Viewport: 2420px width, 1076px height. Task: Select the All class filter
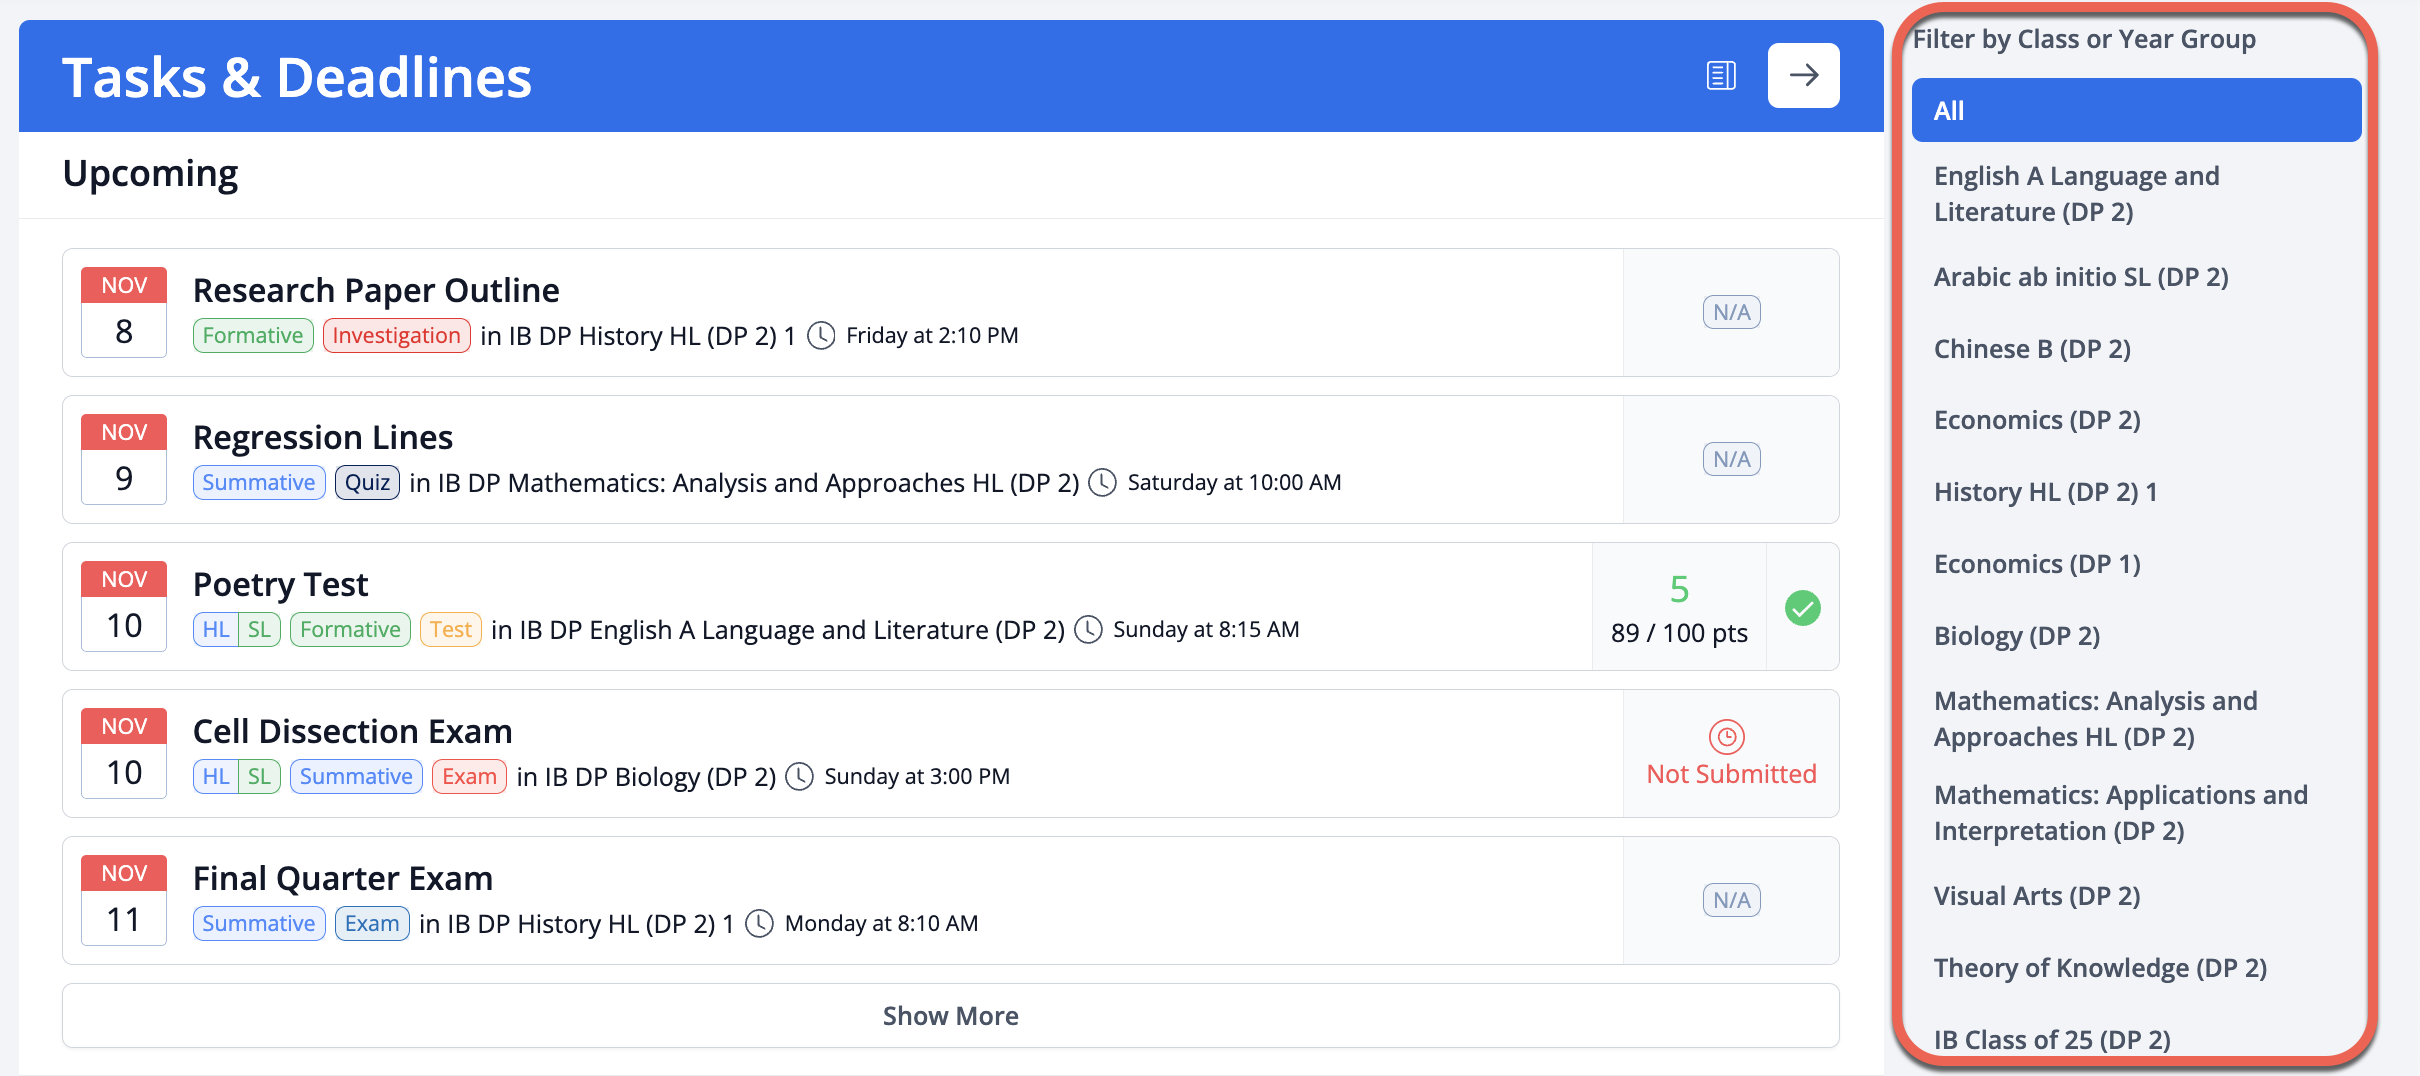(2136, 110)
